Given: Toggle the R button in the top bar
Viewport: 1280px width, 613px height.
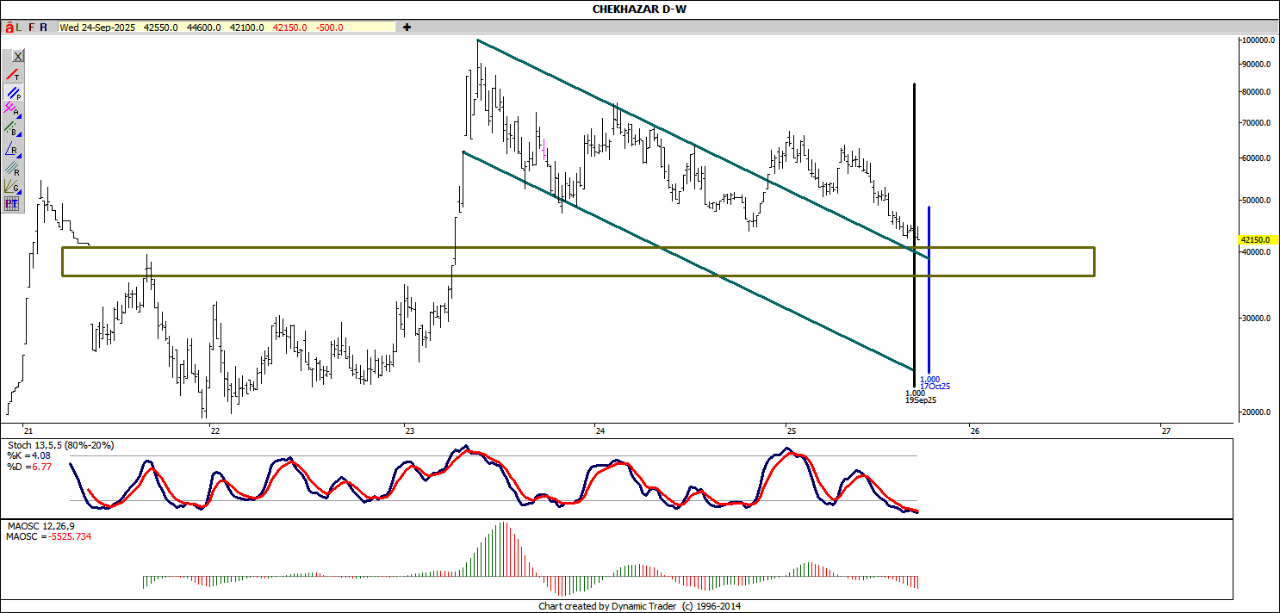Looking at the screenshot, I should pos(43,28).
